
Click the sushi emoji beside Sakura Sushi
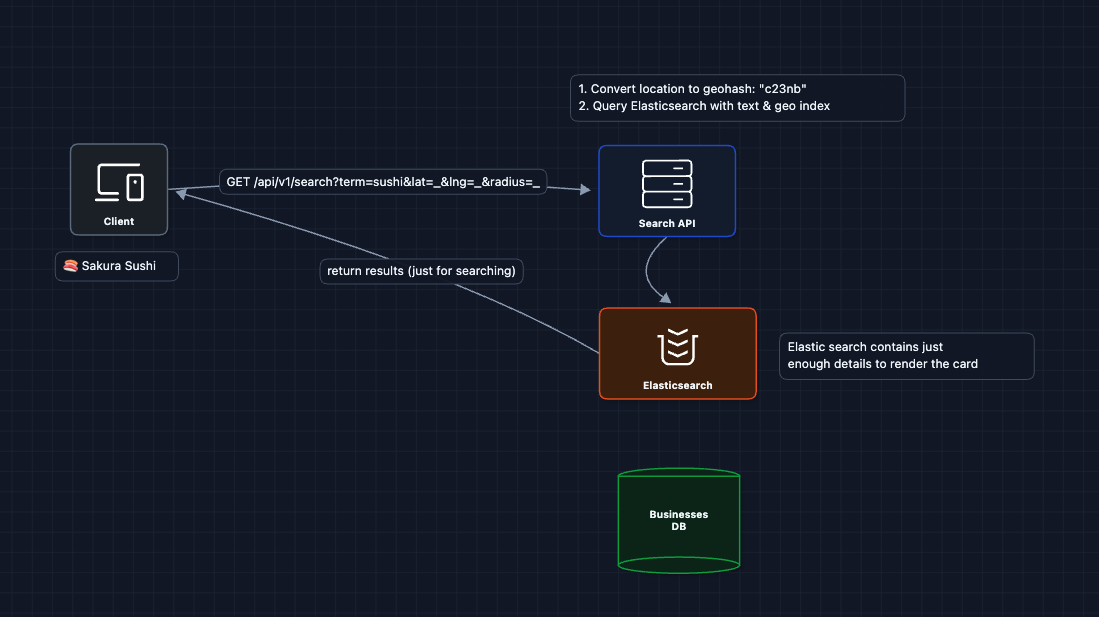70,266
